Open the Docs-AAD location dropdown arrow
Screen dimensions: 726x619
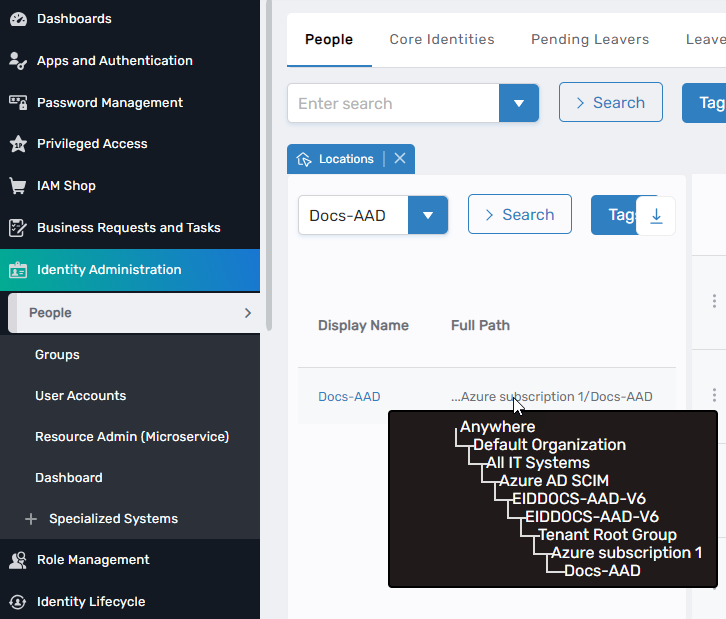click(428, 215)
